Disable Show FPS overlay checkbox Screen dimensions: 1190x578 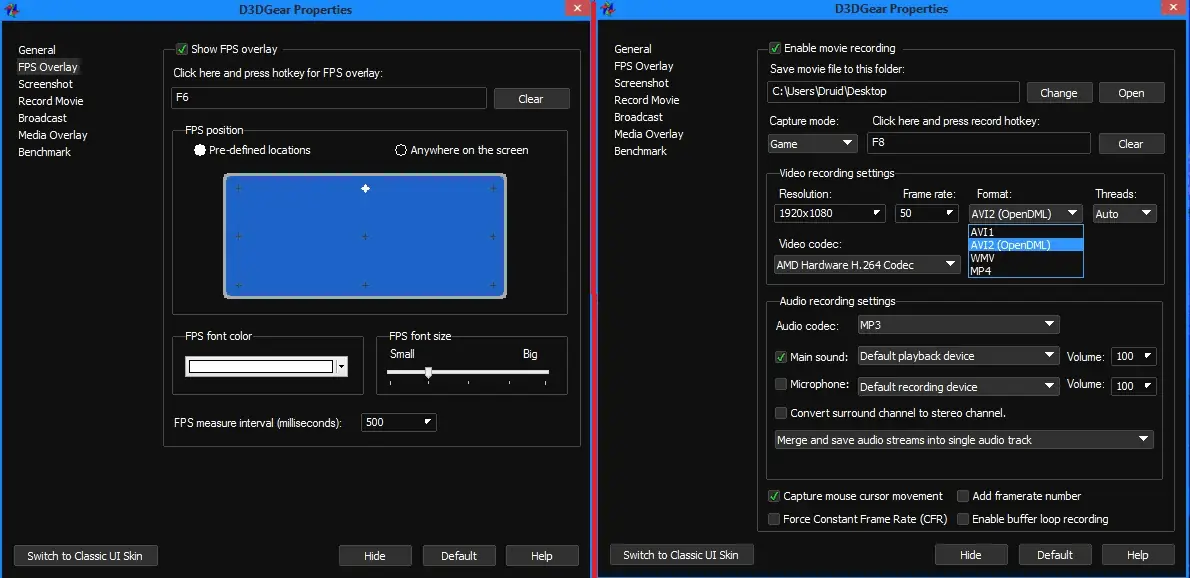[181, 49]
